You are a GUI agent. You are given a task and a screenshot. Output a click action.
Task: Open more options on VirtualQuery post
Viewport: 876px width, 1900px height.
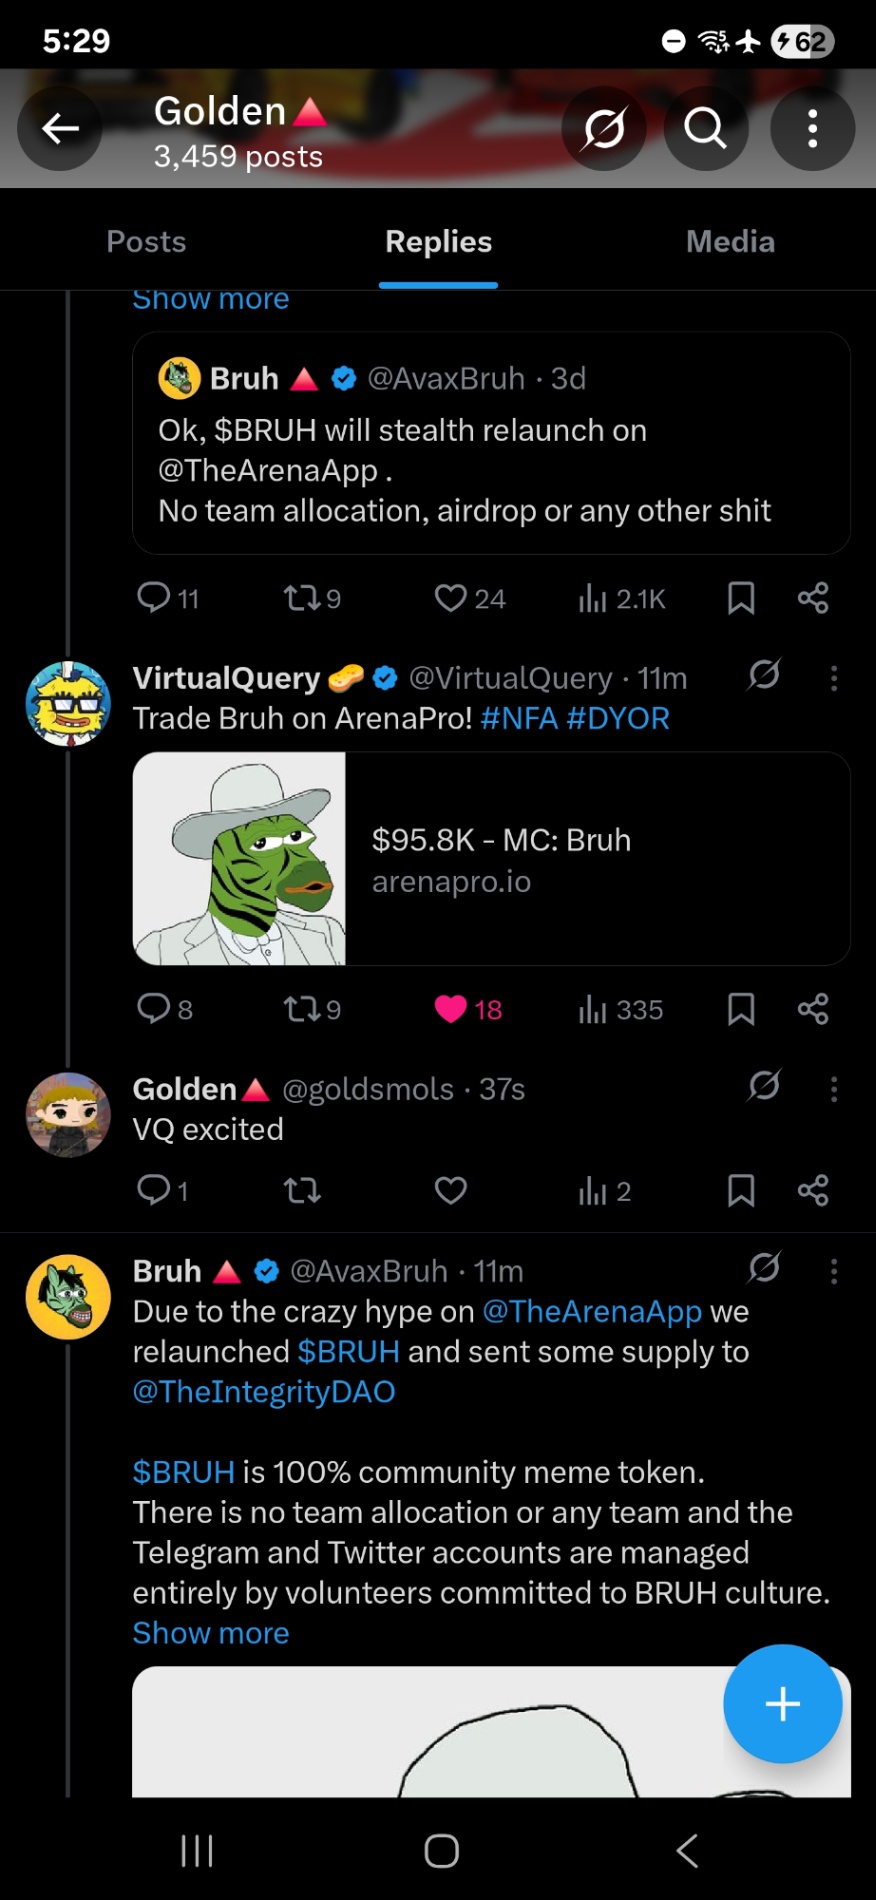coord(833,678)
